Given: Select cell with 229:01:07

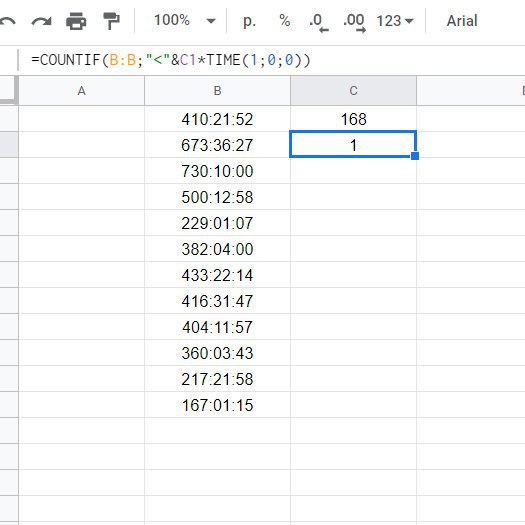Looking at the screenshot, I should pos(217,223).
